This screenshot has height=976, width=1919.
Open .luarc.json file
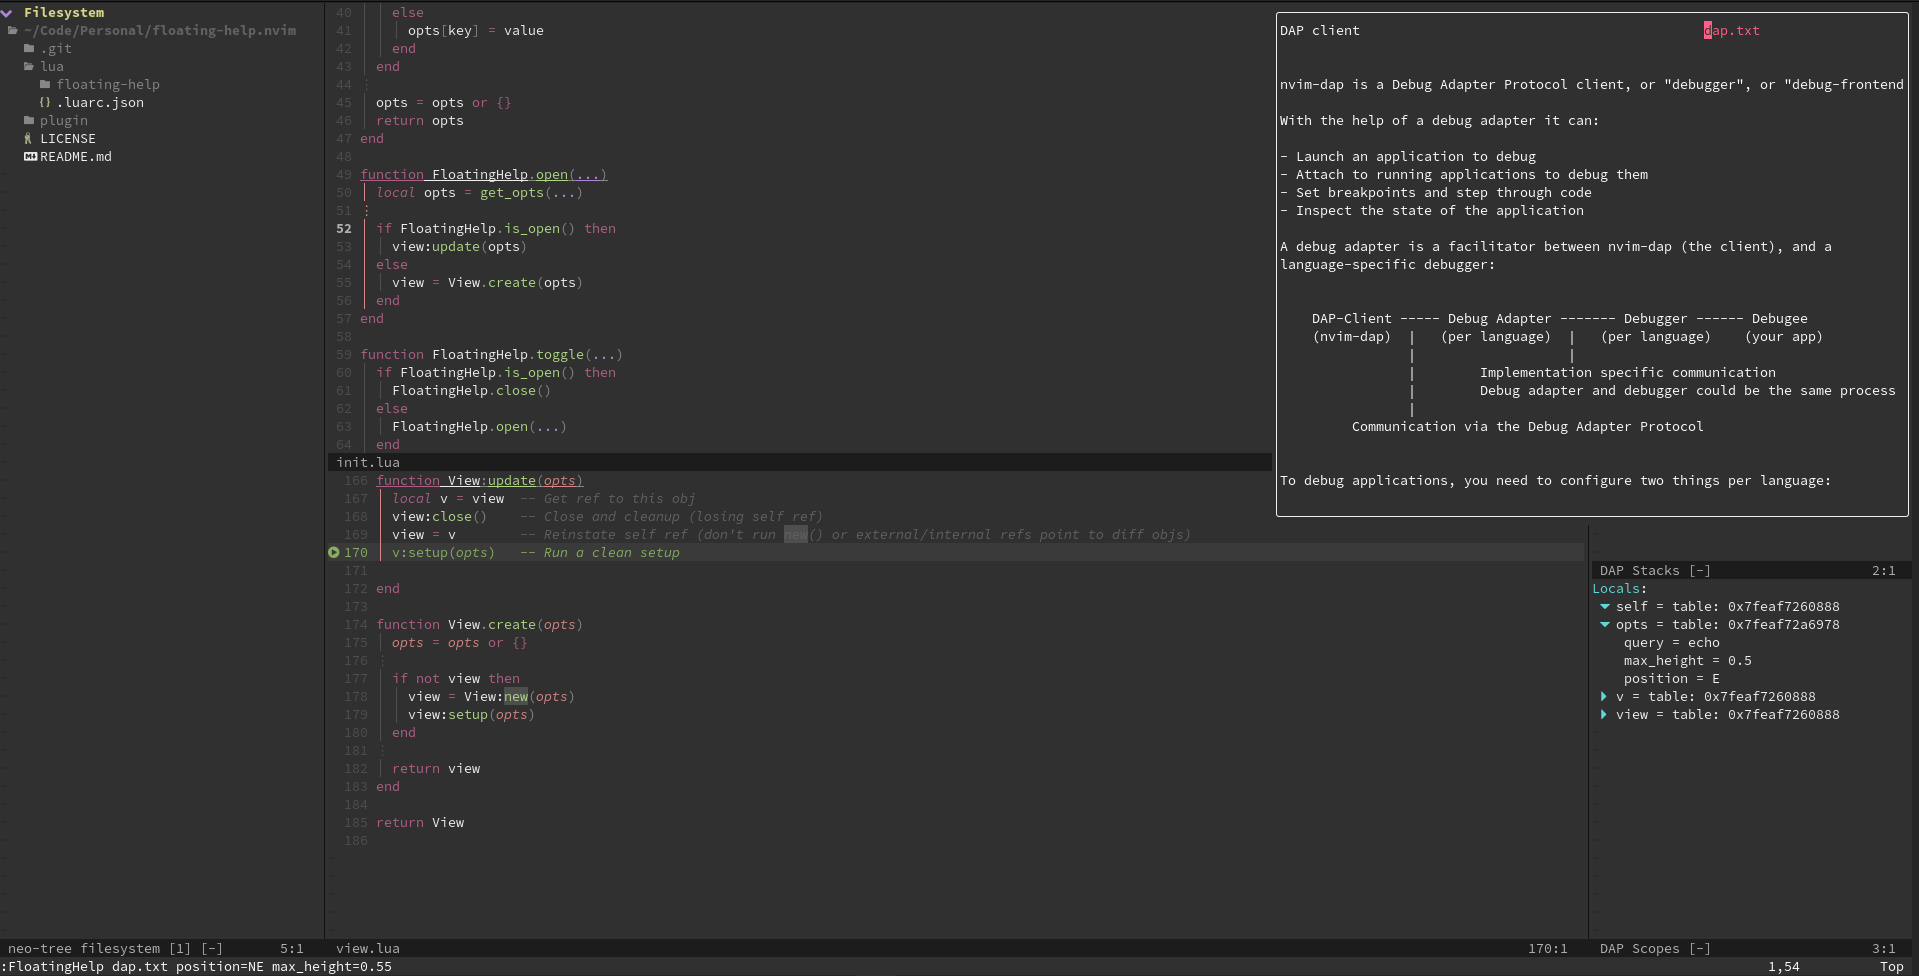click(x=100, y=102)
